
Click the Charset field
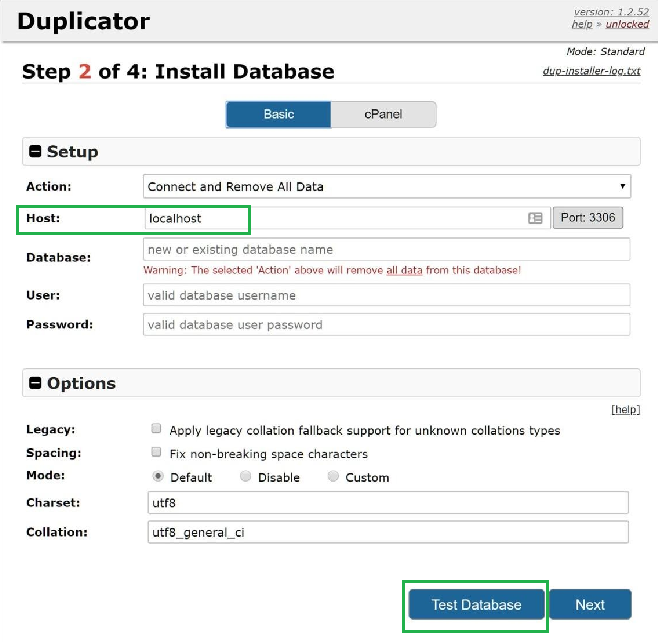click(388, 503)
